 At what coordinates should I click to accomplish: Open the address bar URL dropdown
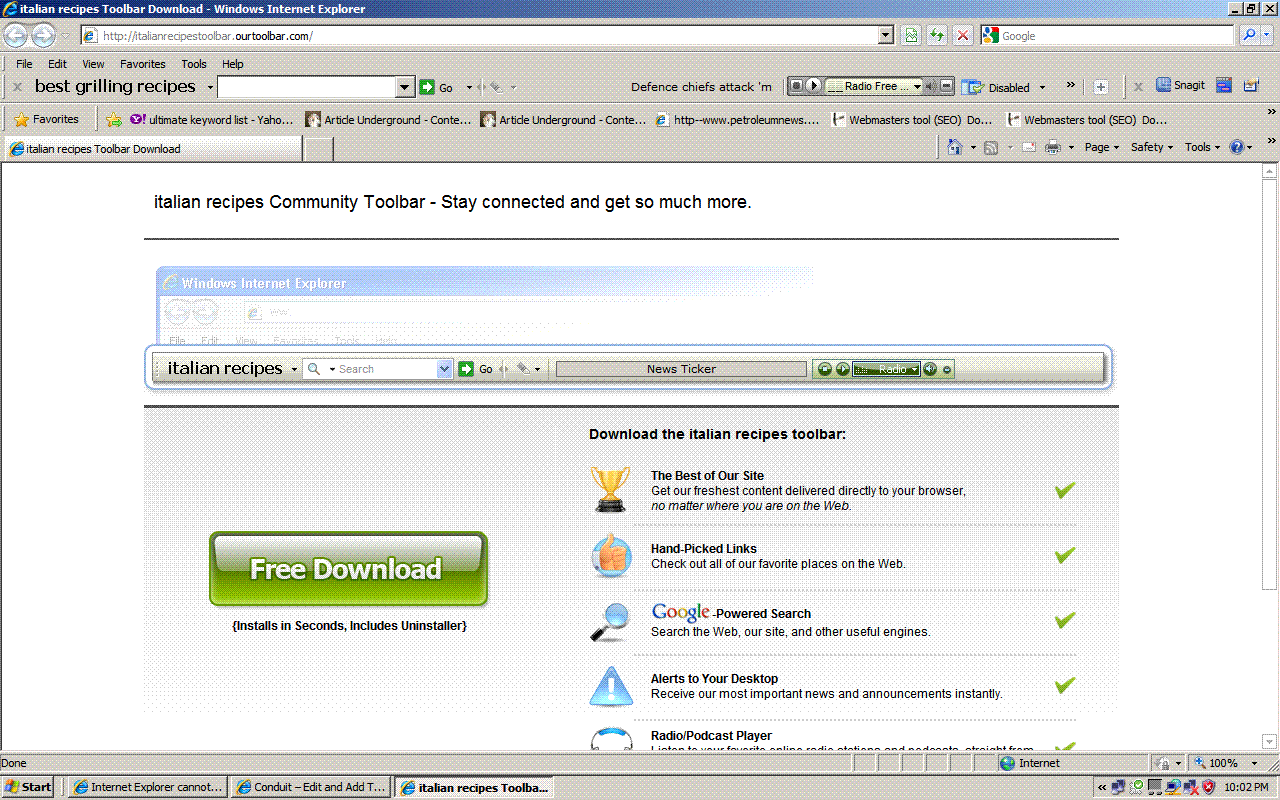tap(886, 36)
